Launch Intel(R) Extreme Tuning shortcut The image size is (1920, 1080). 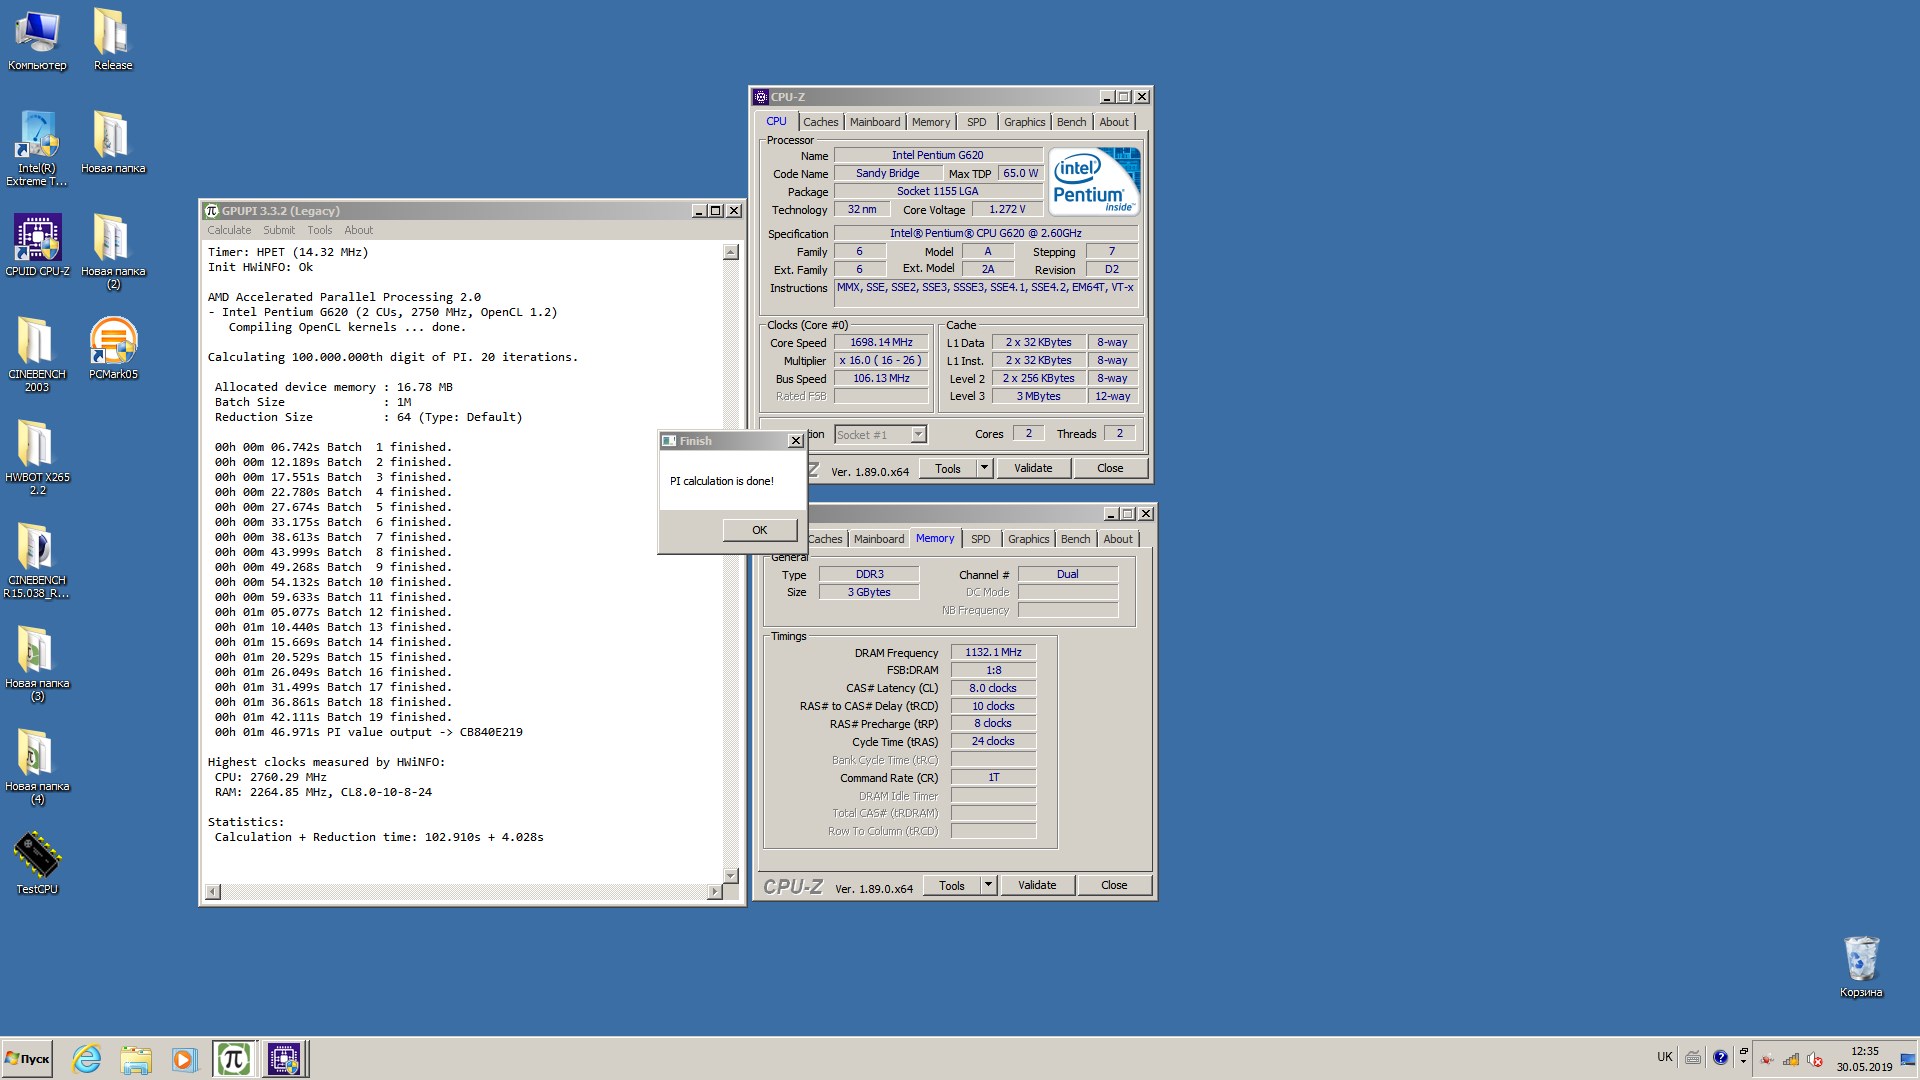coord(37,148)
